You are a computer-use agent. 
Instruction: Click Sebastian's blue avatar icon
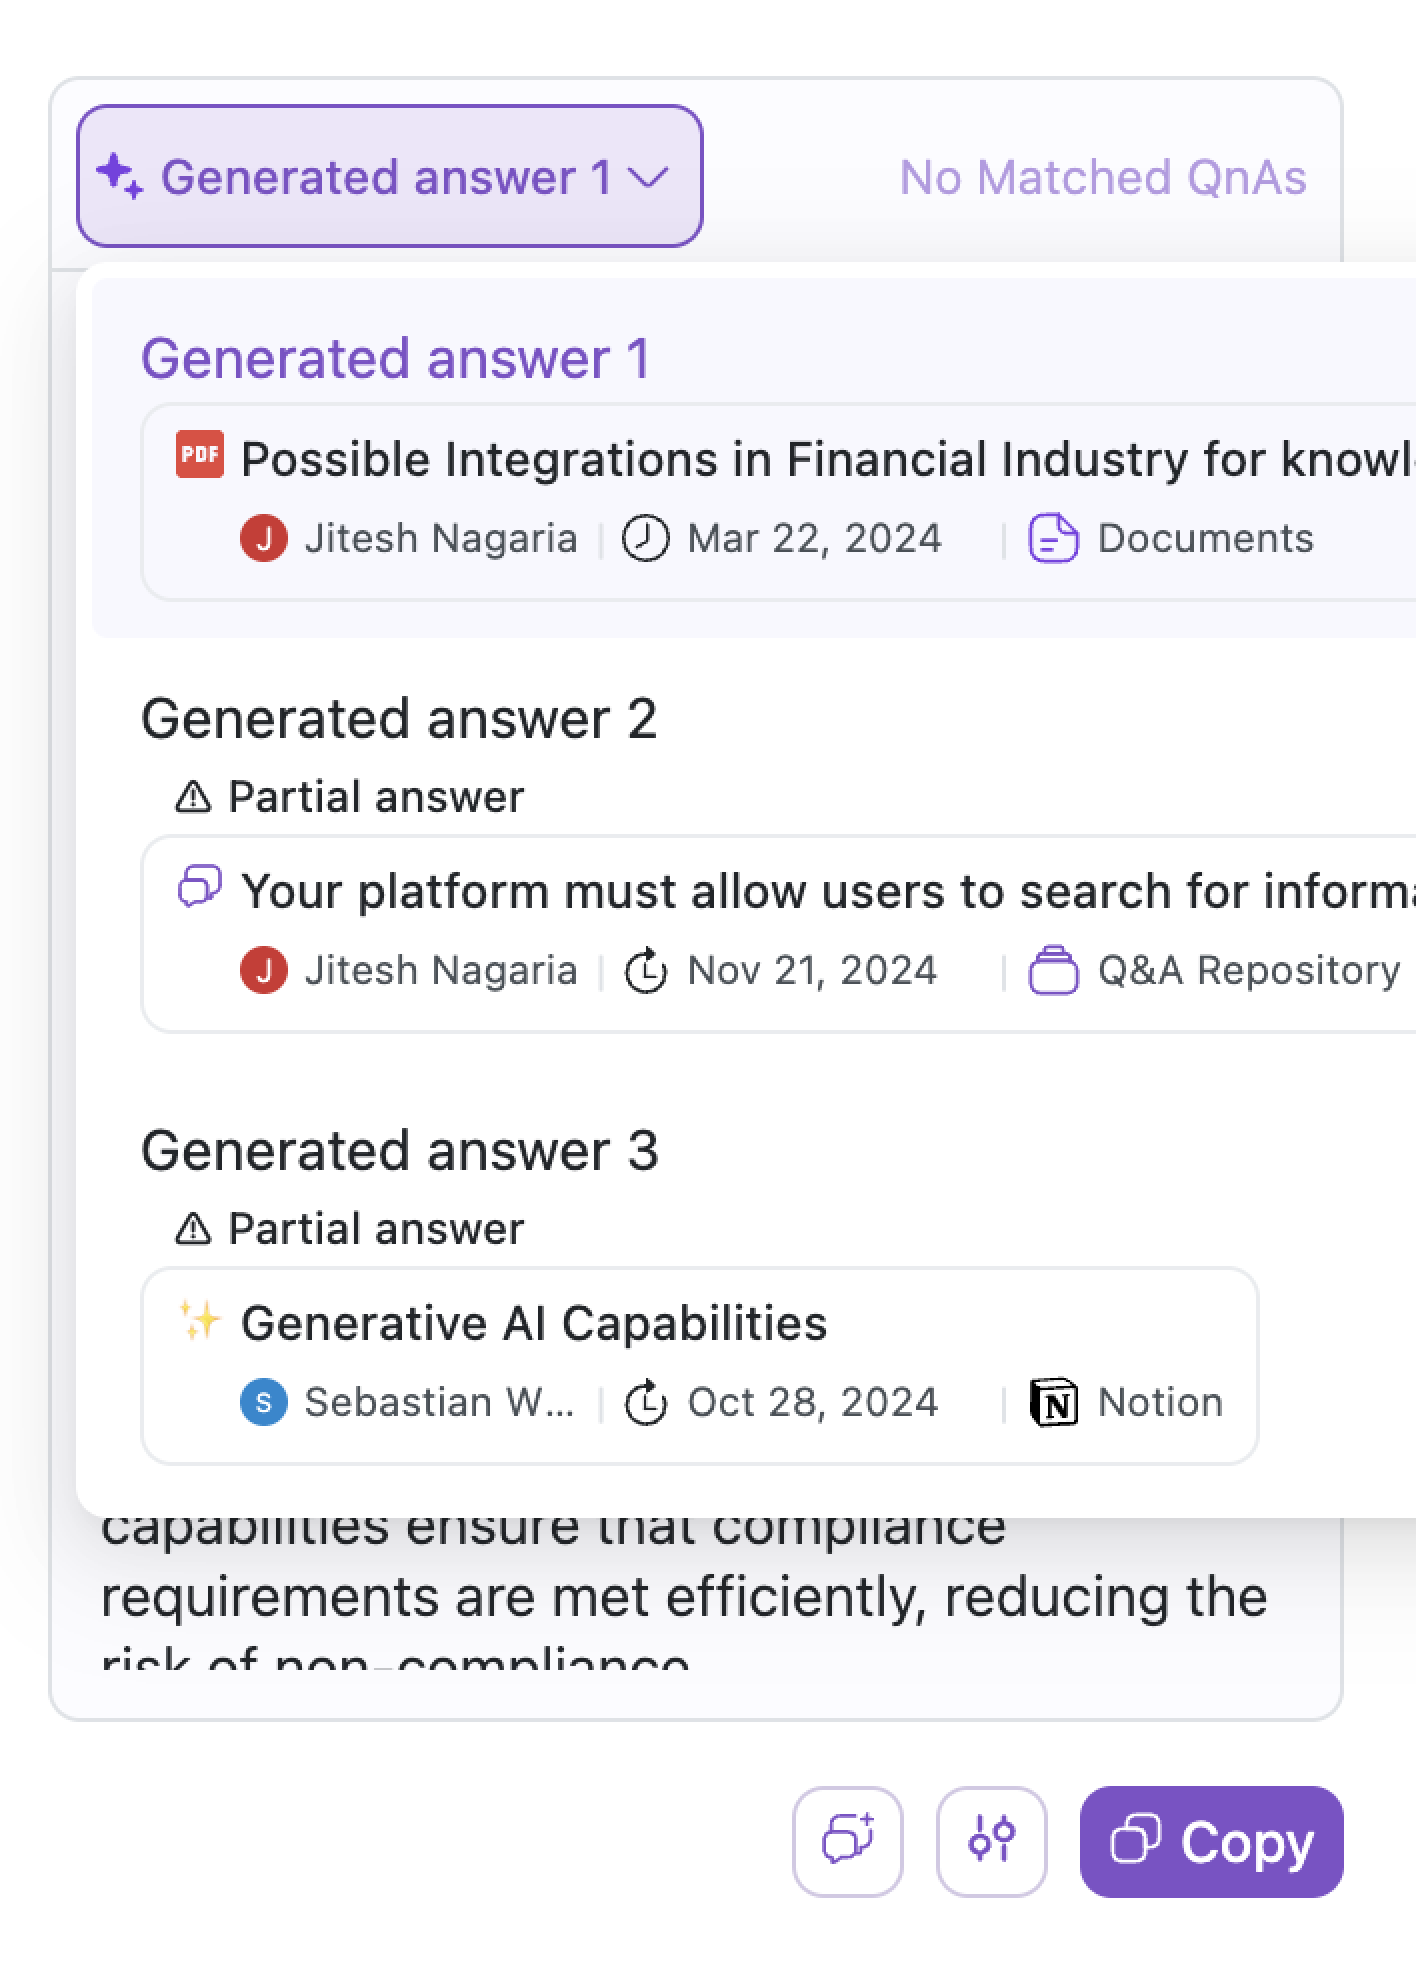264,1402
